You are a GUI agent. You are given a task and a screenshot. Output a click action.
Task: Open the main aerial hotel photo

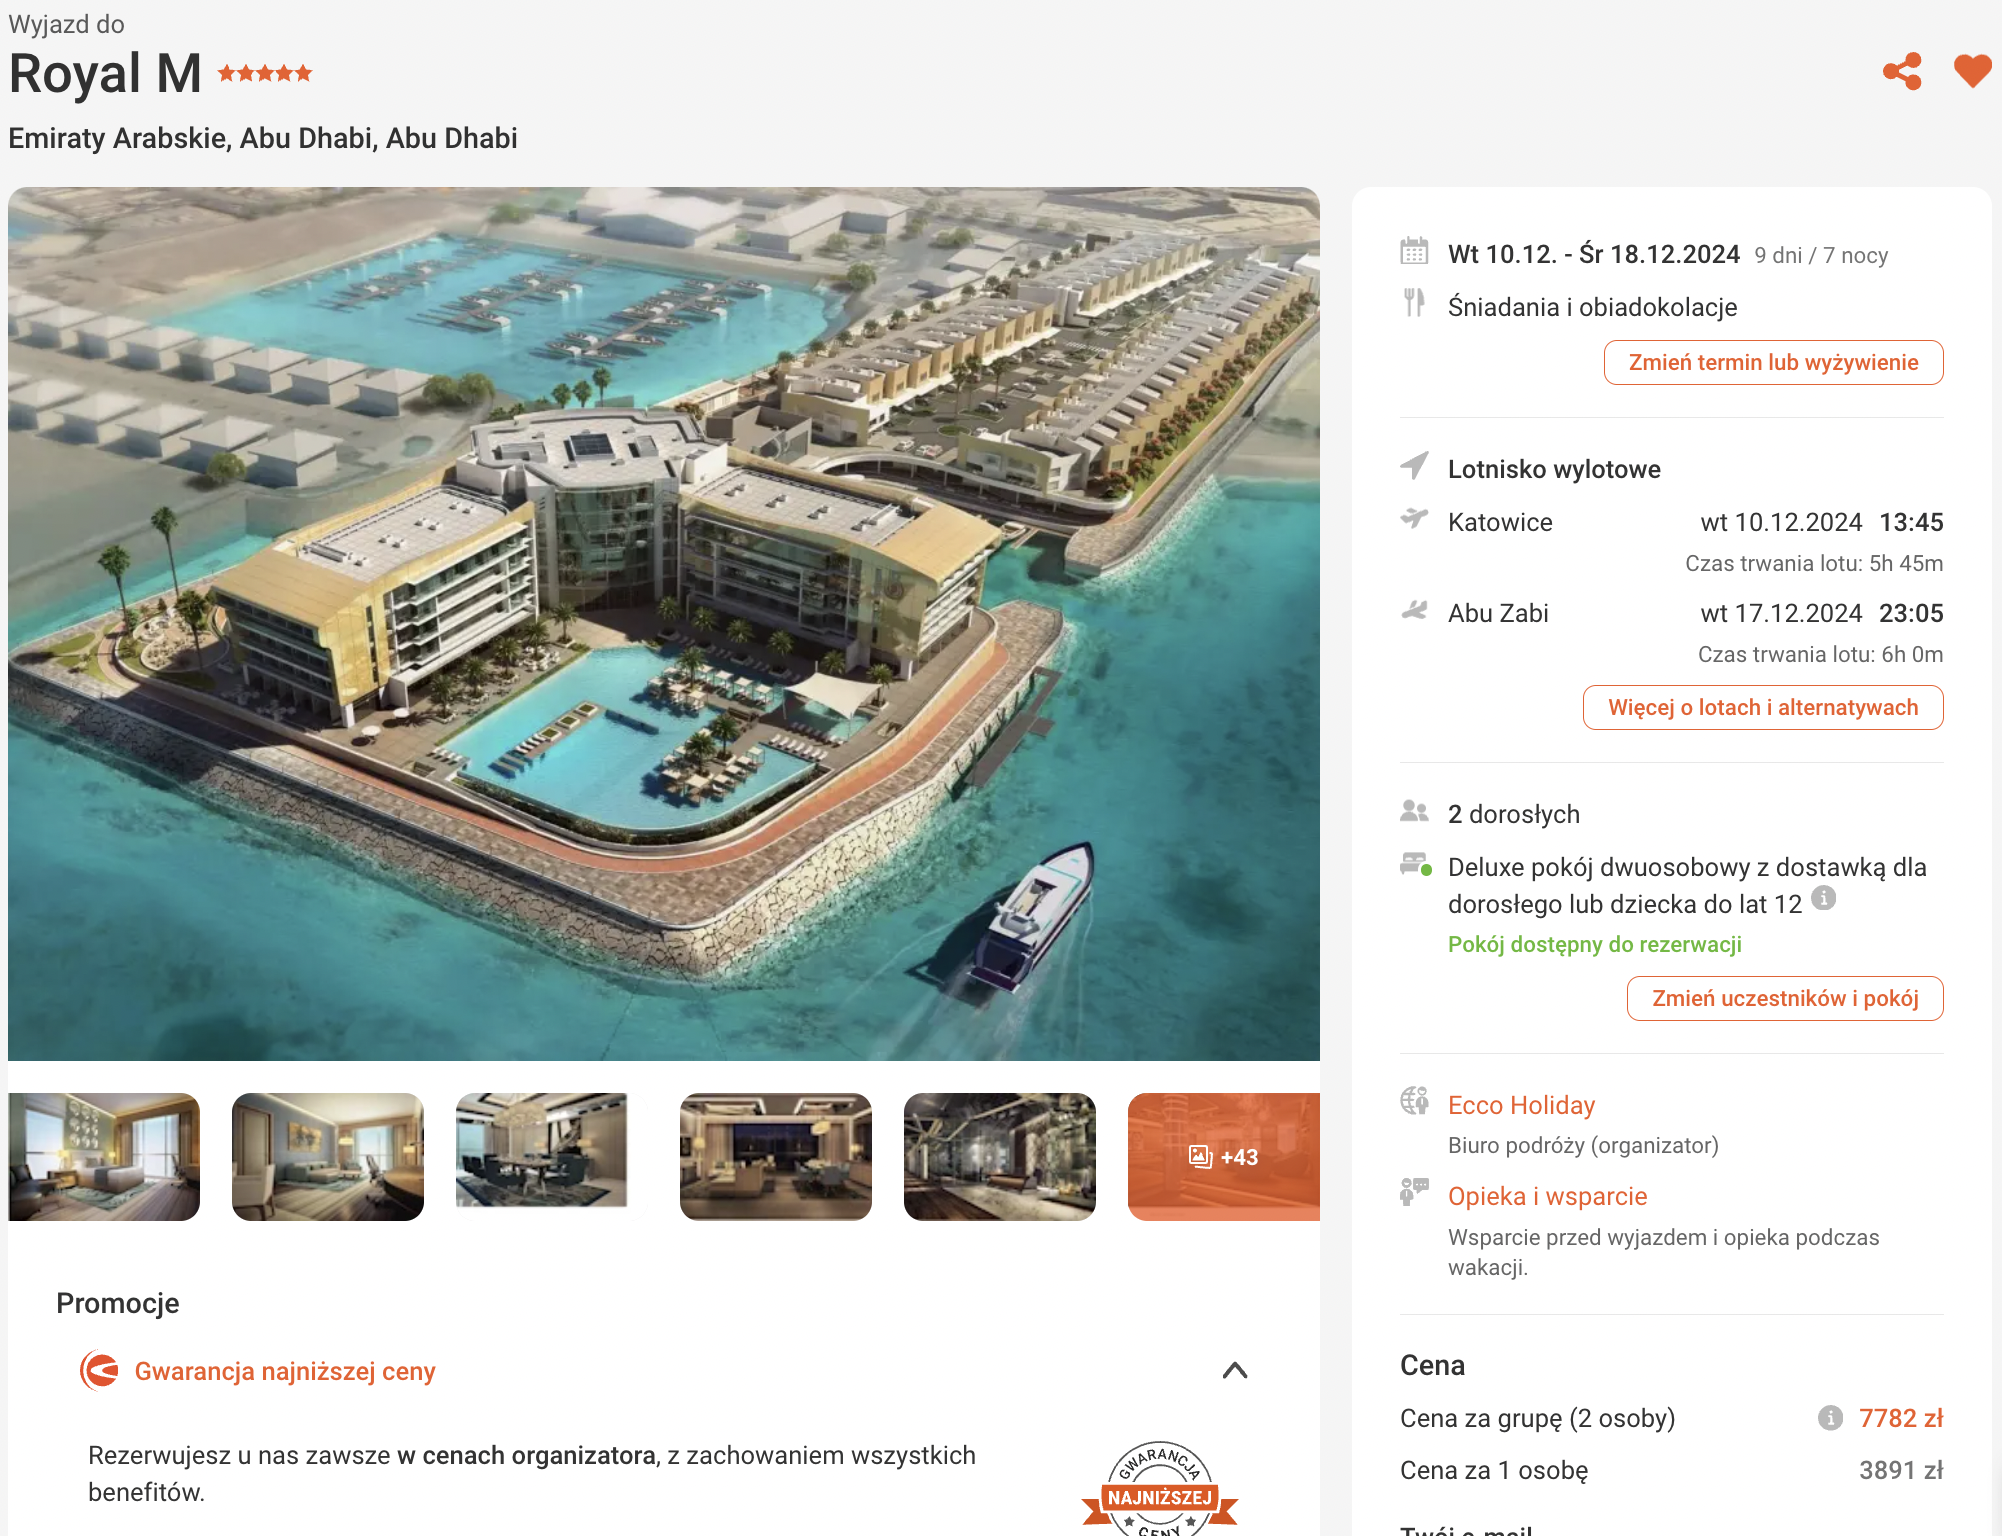tap(664, 624)
